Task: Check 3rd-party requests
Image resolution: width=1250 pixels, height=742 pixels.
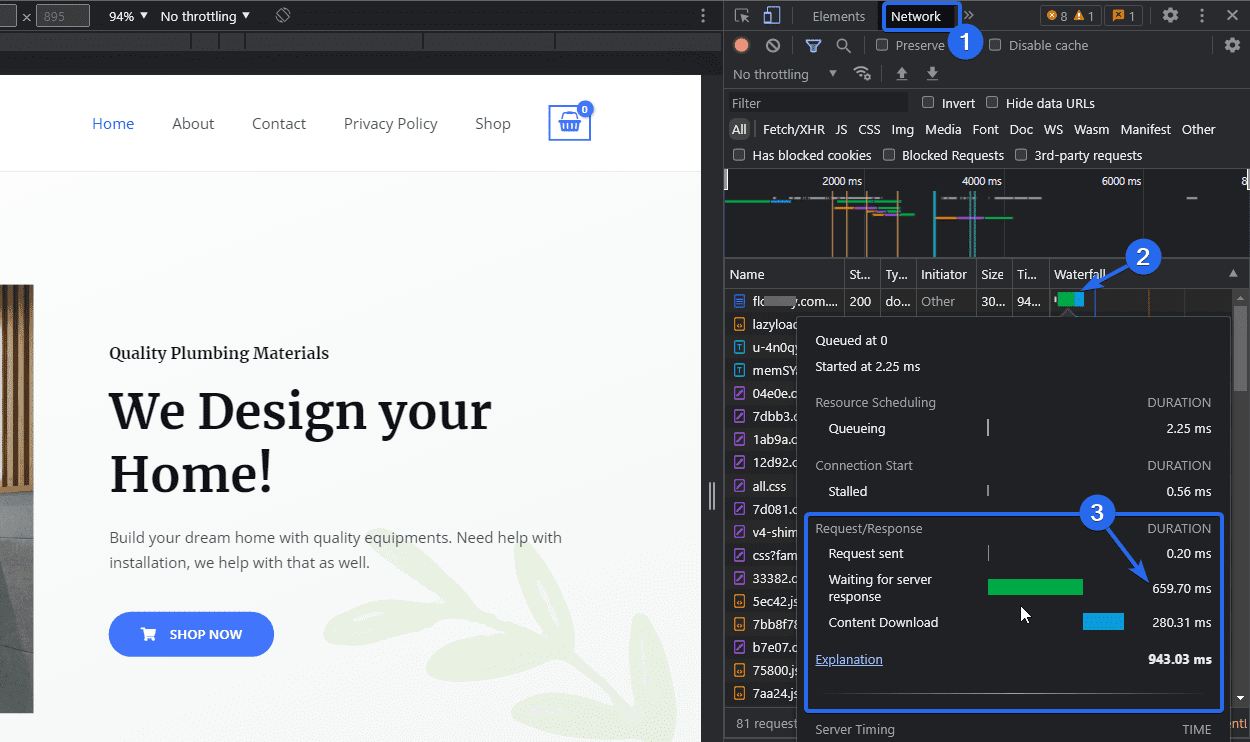Action: [x=1021, y=155]
